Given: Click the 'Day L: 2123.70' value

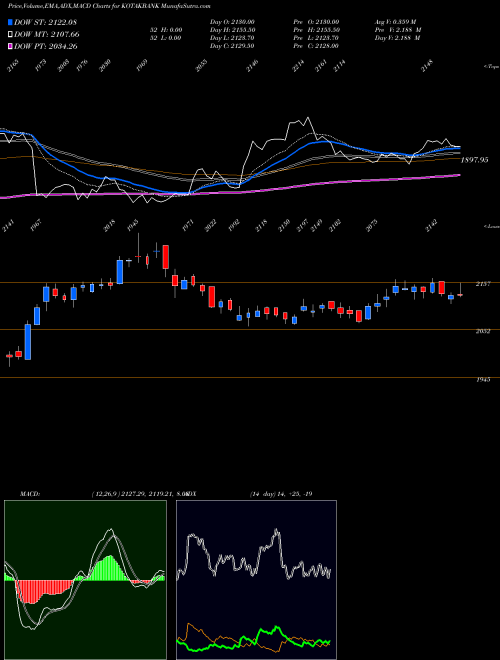Looking at the screenshot, I should point(232,38).
